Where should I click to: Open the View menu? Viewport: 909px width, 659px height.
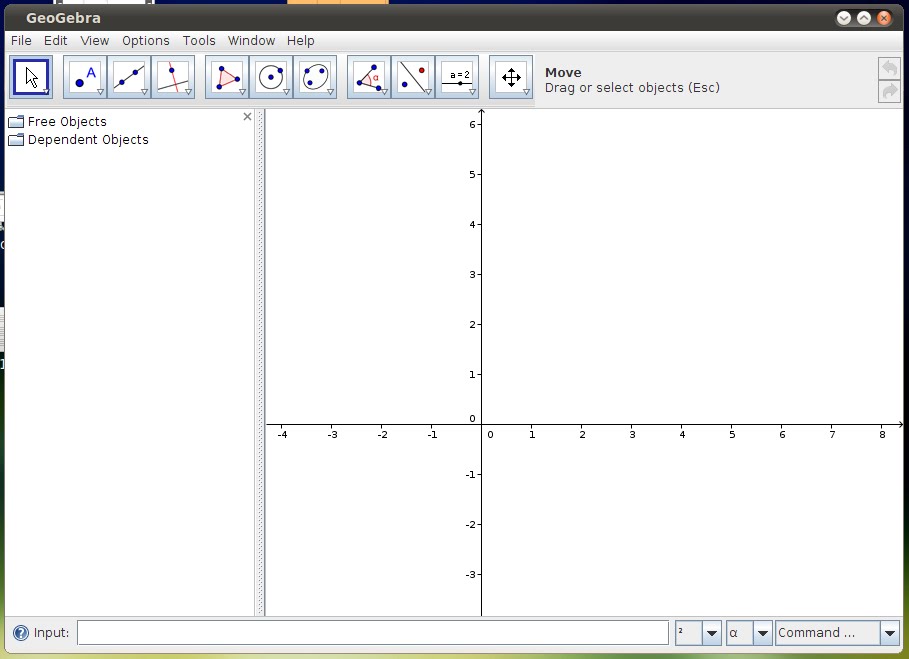tap(94, 41)
